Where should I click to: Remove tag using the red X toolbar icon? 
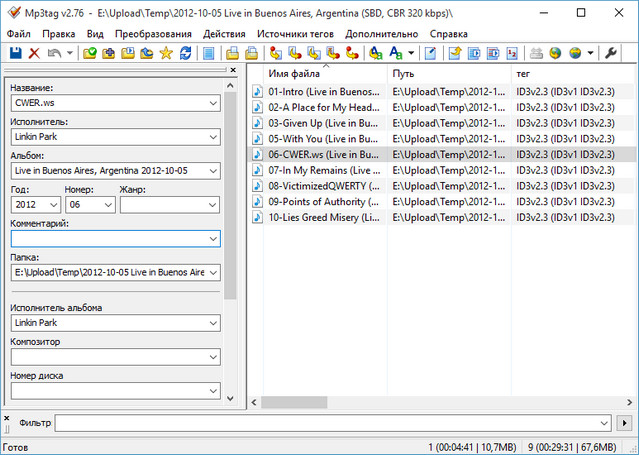coord(34,53)
